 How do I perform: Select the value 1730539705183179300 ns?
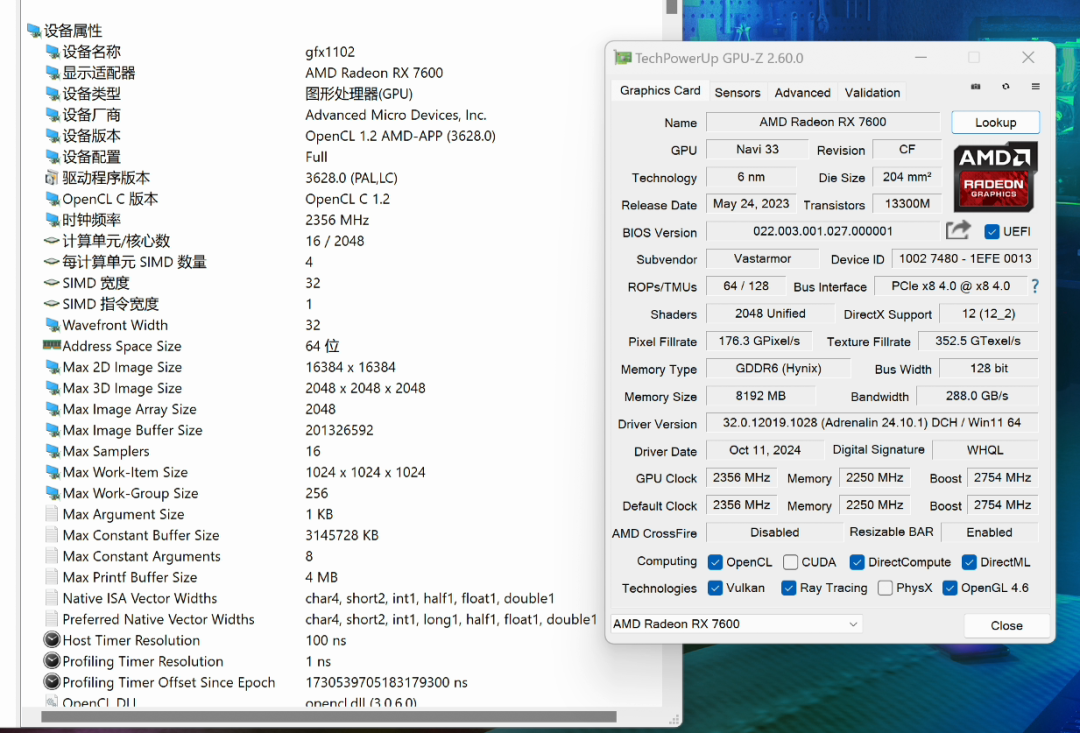[x=386, y=682]
